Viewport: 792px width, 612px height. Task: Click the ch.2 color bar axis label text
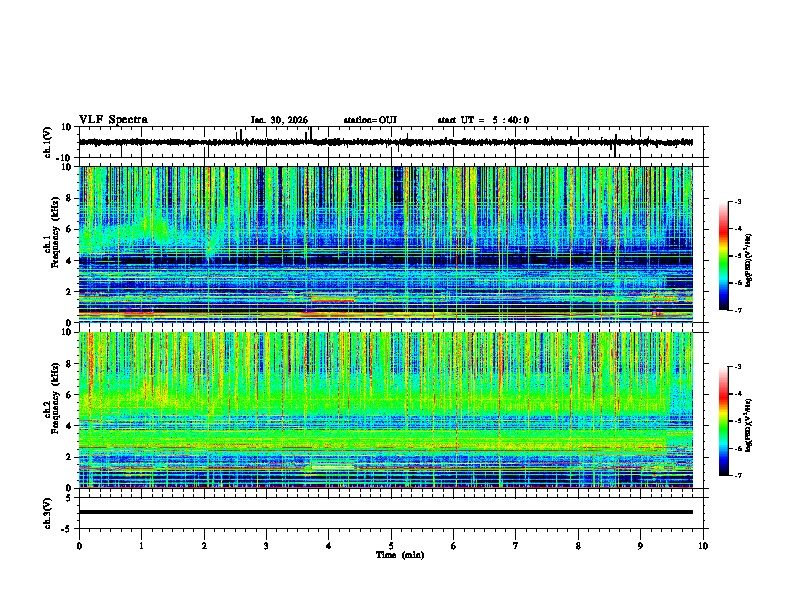pos(749,425)
